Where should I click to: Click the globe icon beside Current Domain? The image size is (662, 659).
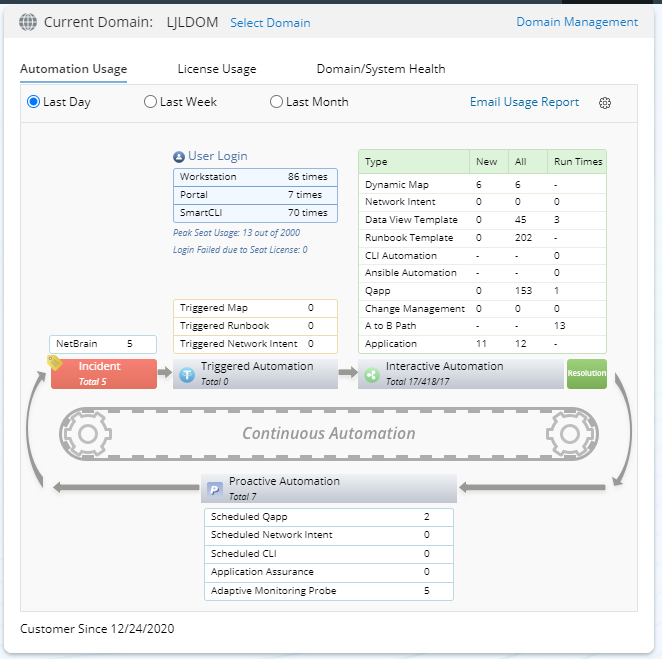[28, 22]
